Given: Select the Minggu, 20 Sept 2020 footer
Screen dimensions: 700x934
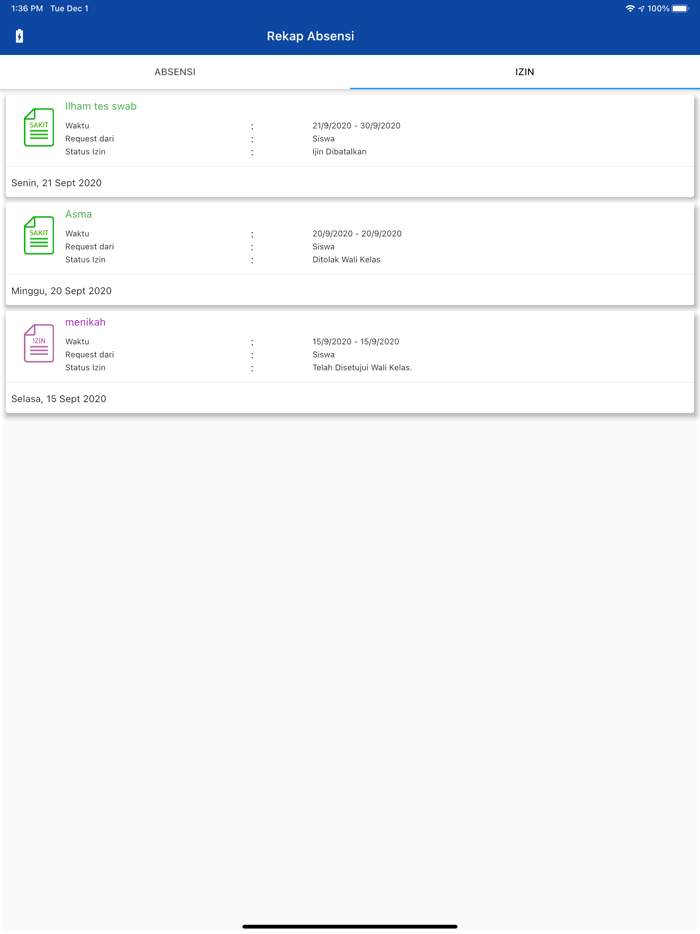Looking at the screenshot, I should (61, 291).
